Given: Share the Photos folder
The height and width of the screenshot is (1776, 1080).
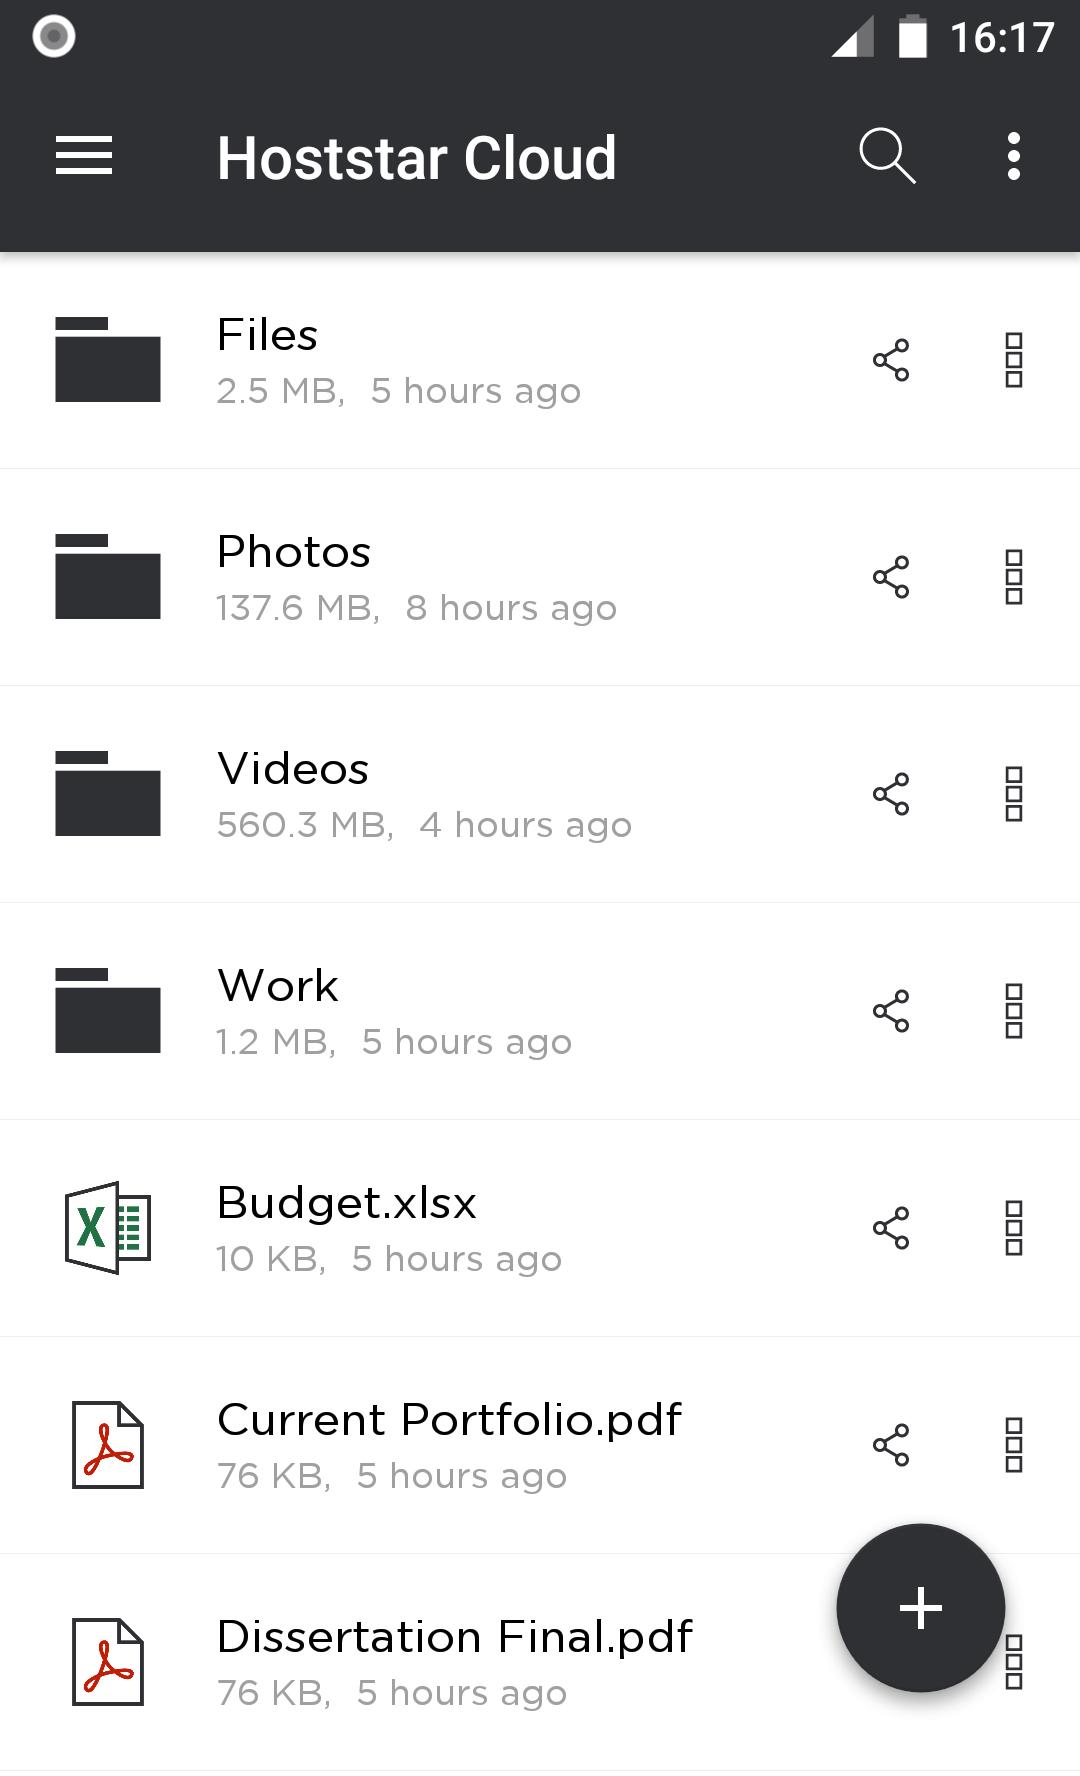Looking at the screenshot, I should (x=891, y=577).
